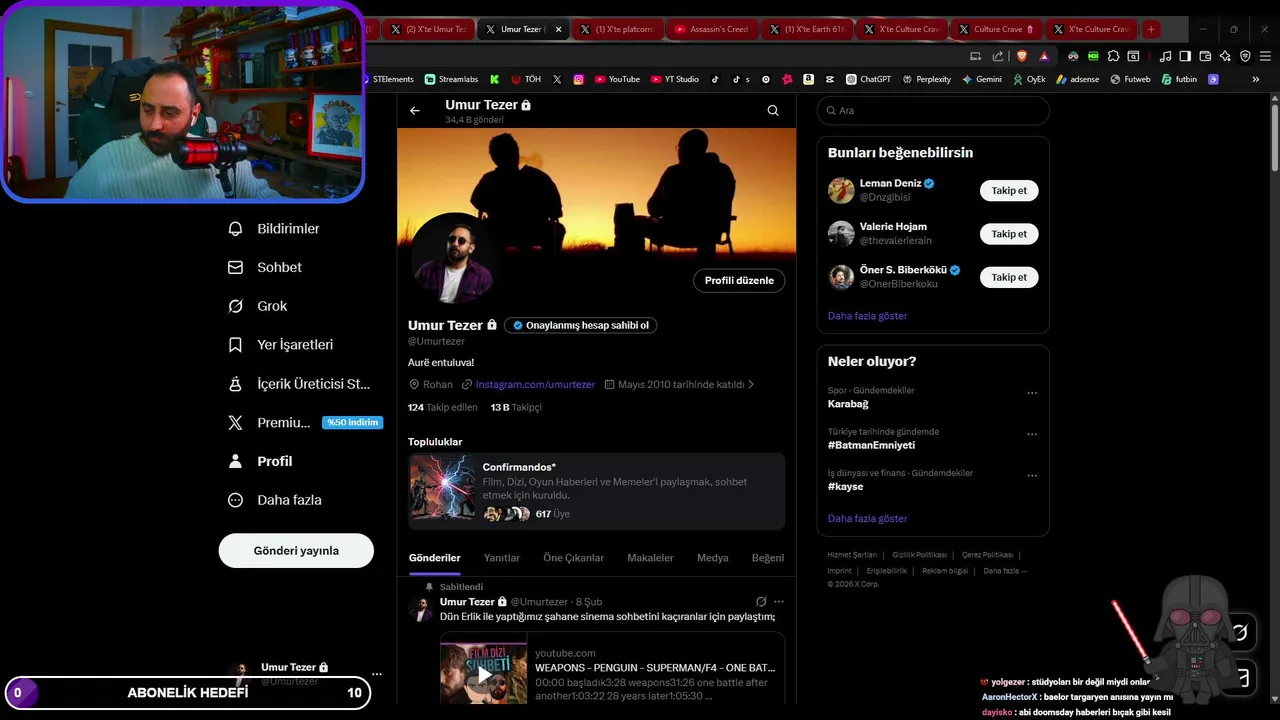1280x720 pixels.
Task: Click the Ara search field
Action: tap(933, 111)
